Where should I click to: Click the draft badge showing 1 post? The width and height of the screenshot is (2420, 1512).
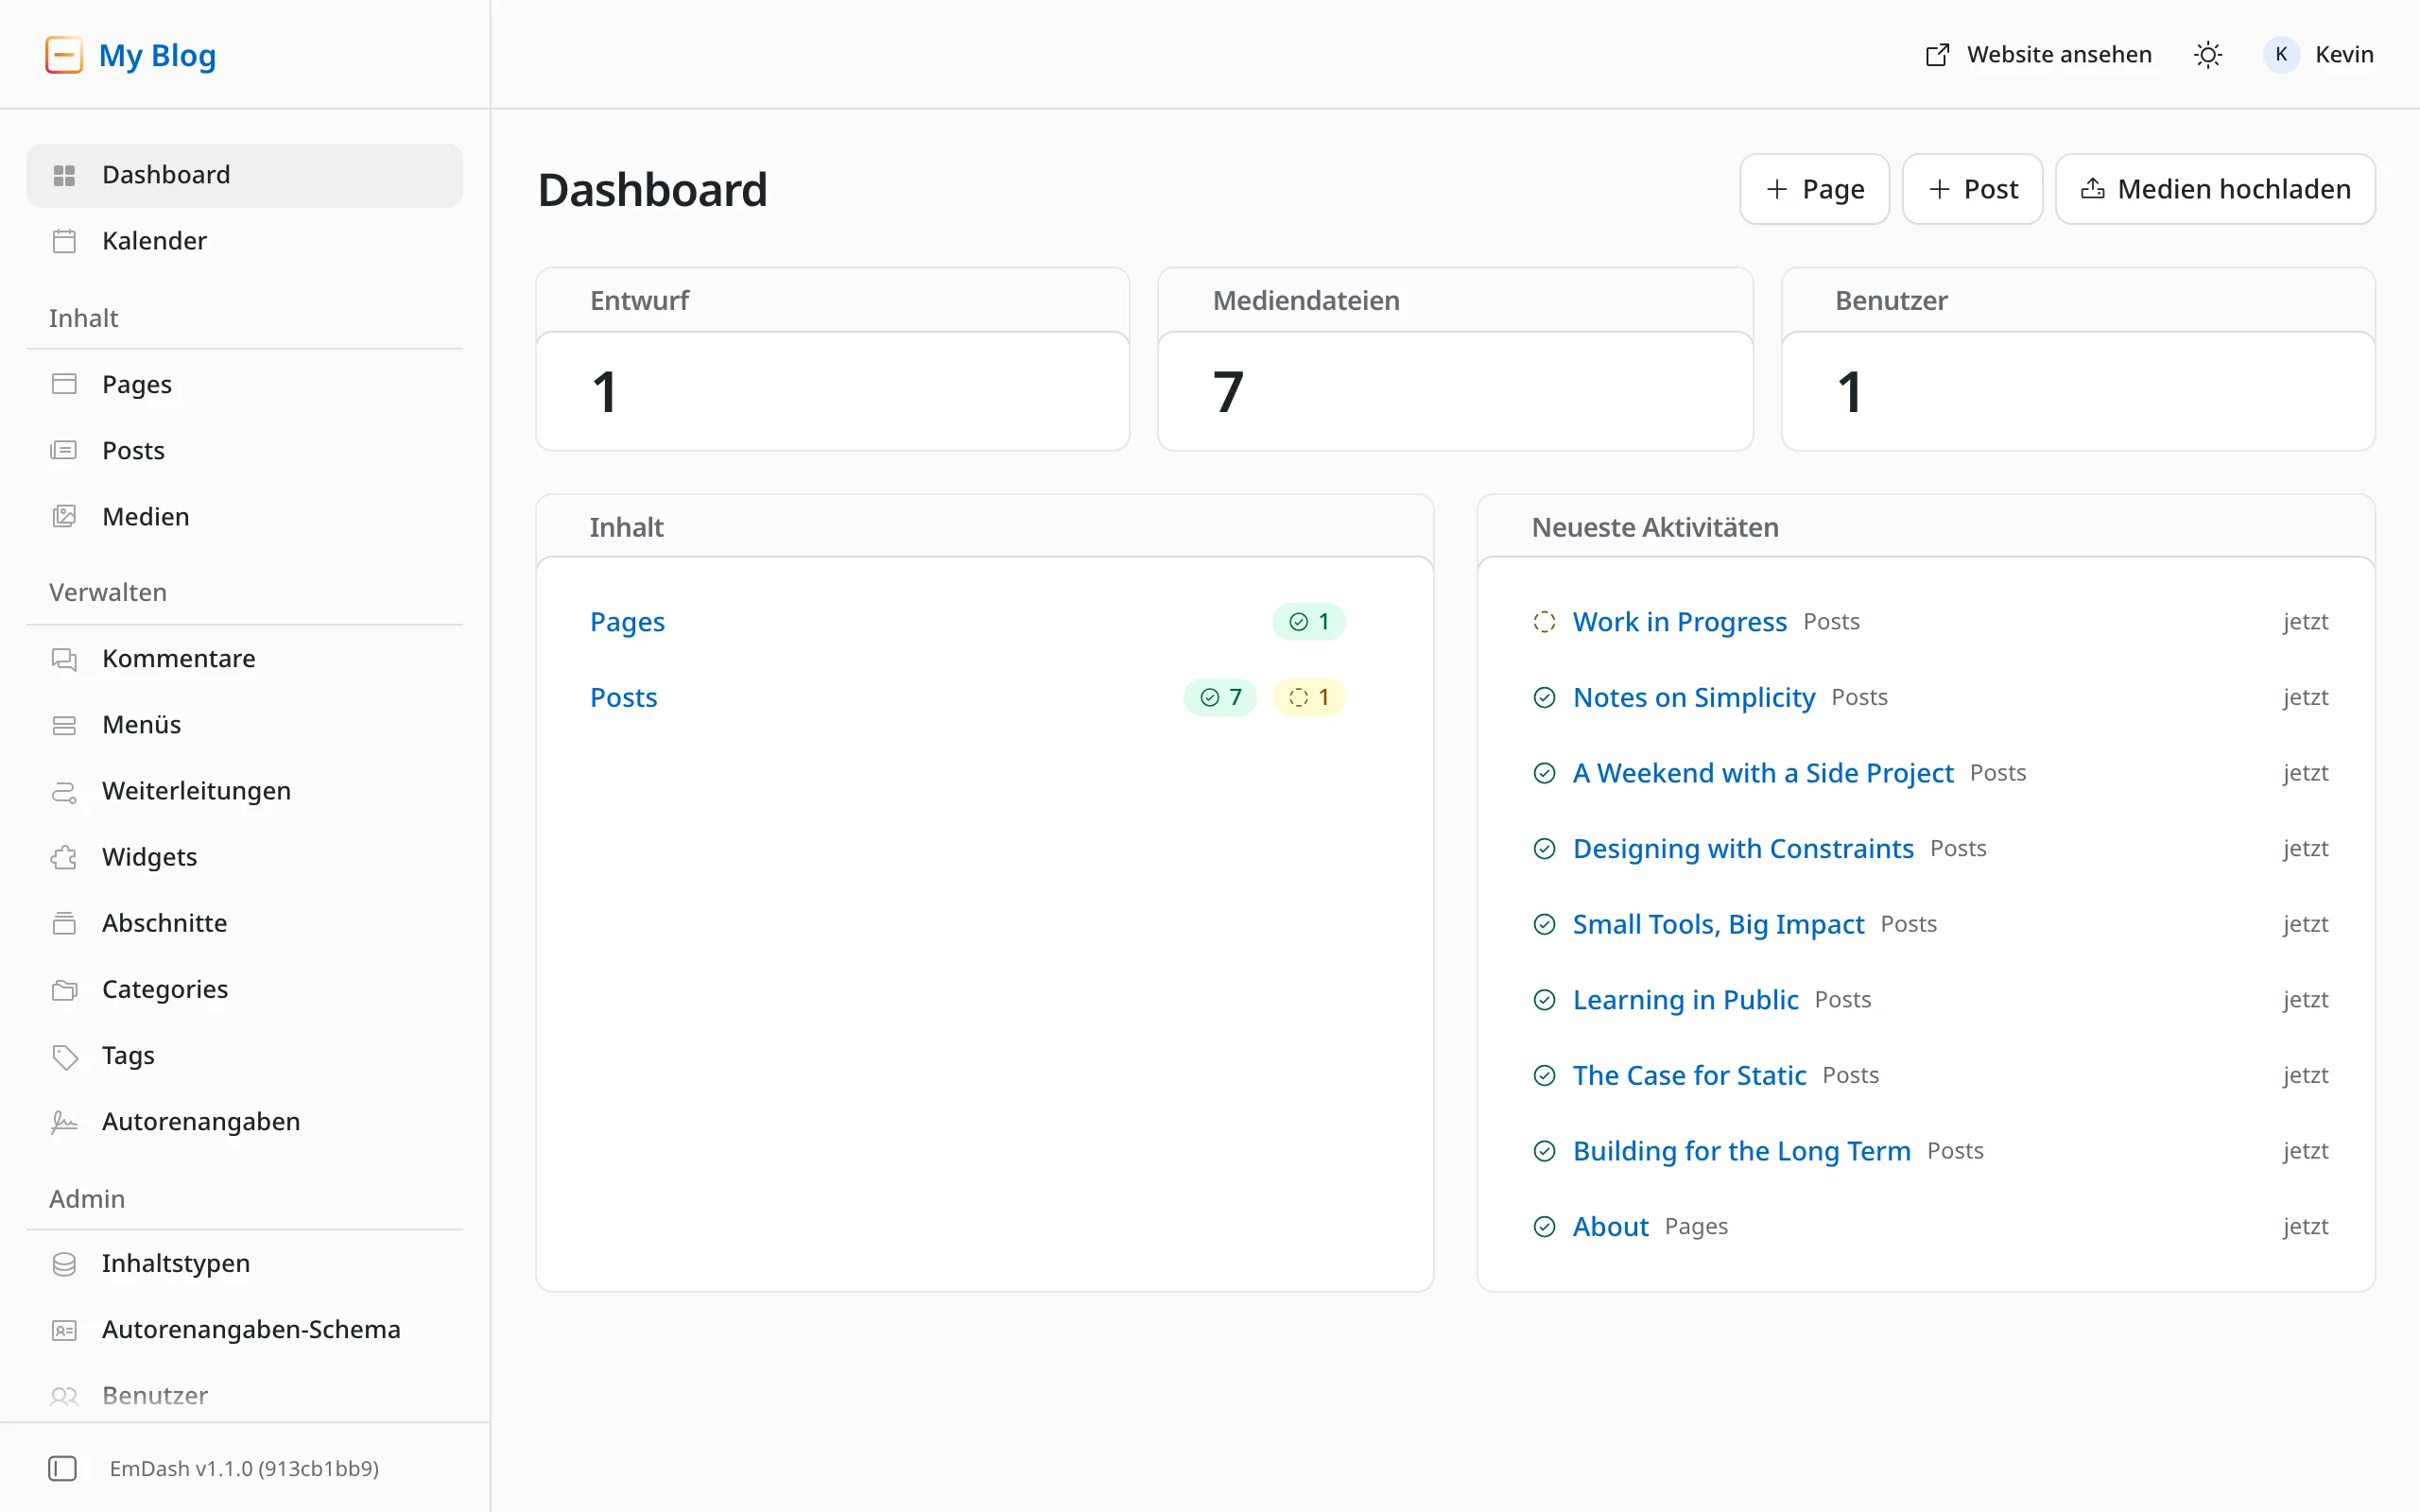tap(1308, 698)
